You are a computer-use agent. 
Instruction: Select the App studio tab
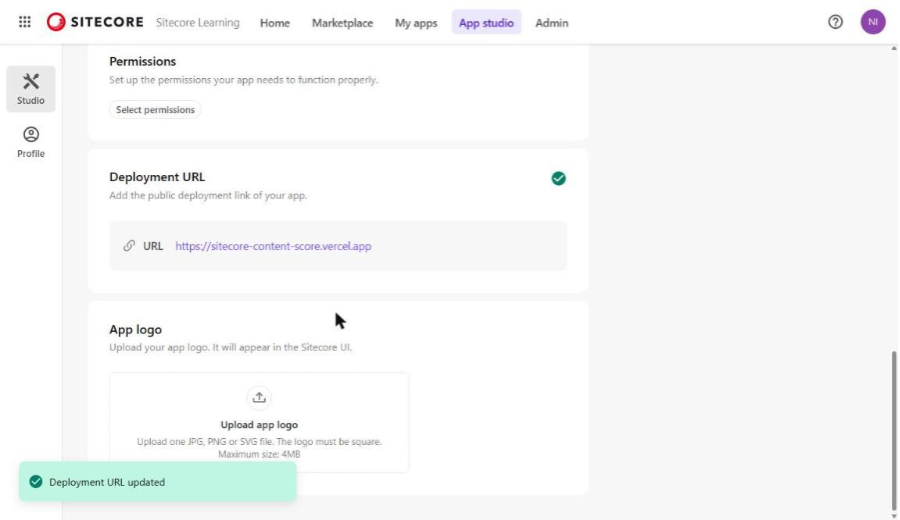tap(486, 23)
